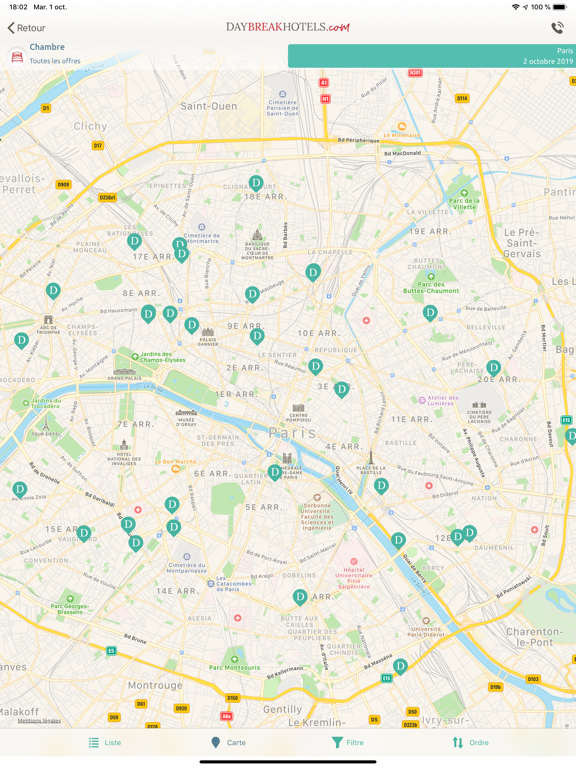The image size is (576, 768).
Task: Switch to the Carte tab
Action: coord(228,743)
